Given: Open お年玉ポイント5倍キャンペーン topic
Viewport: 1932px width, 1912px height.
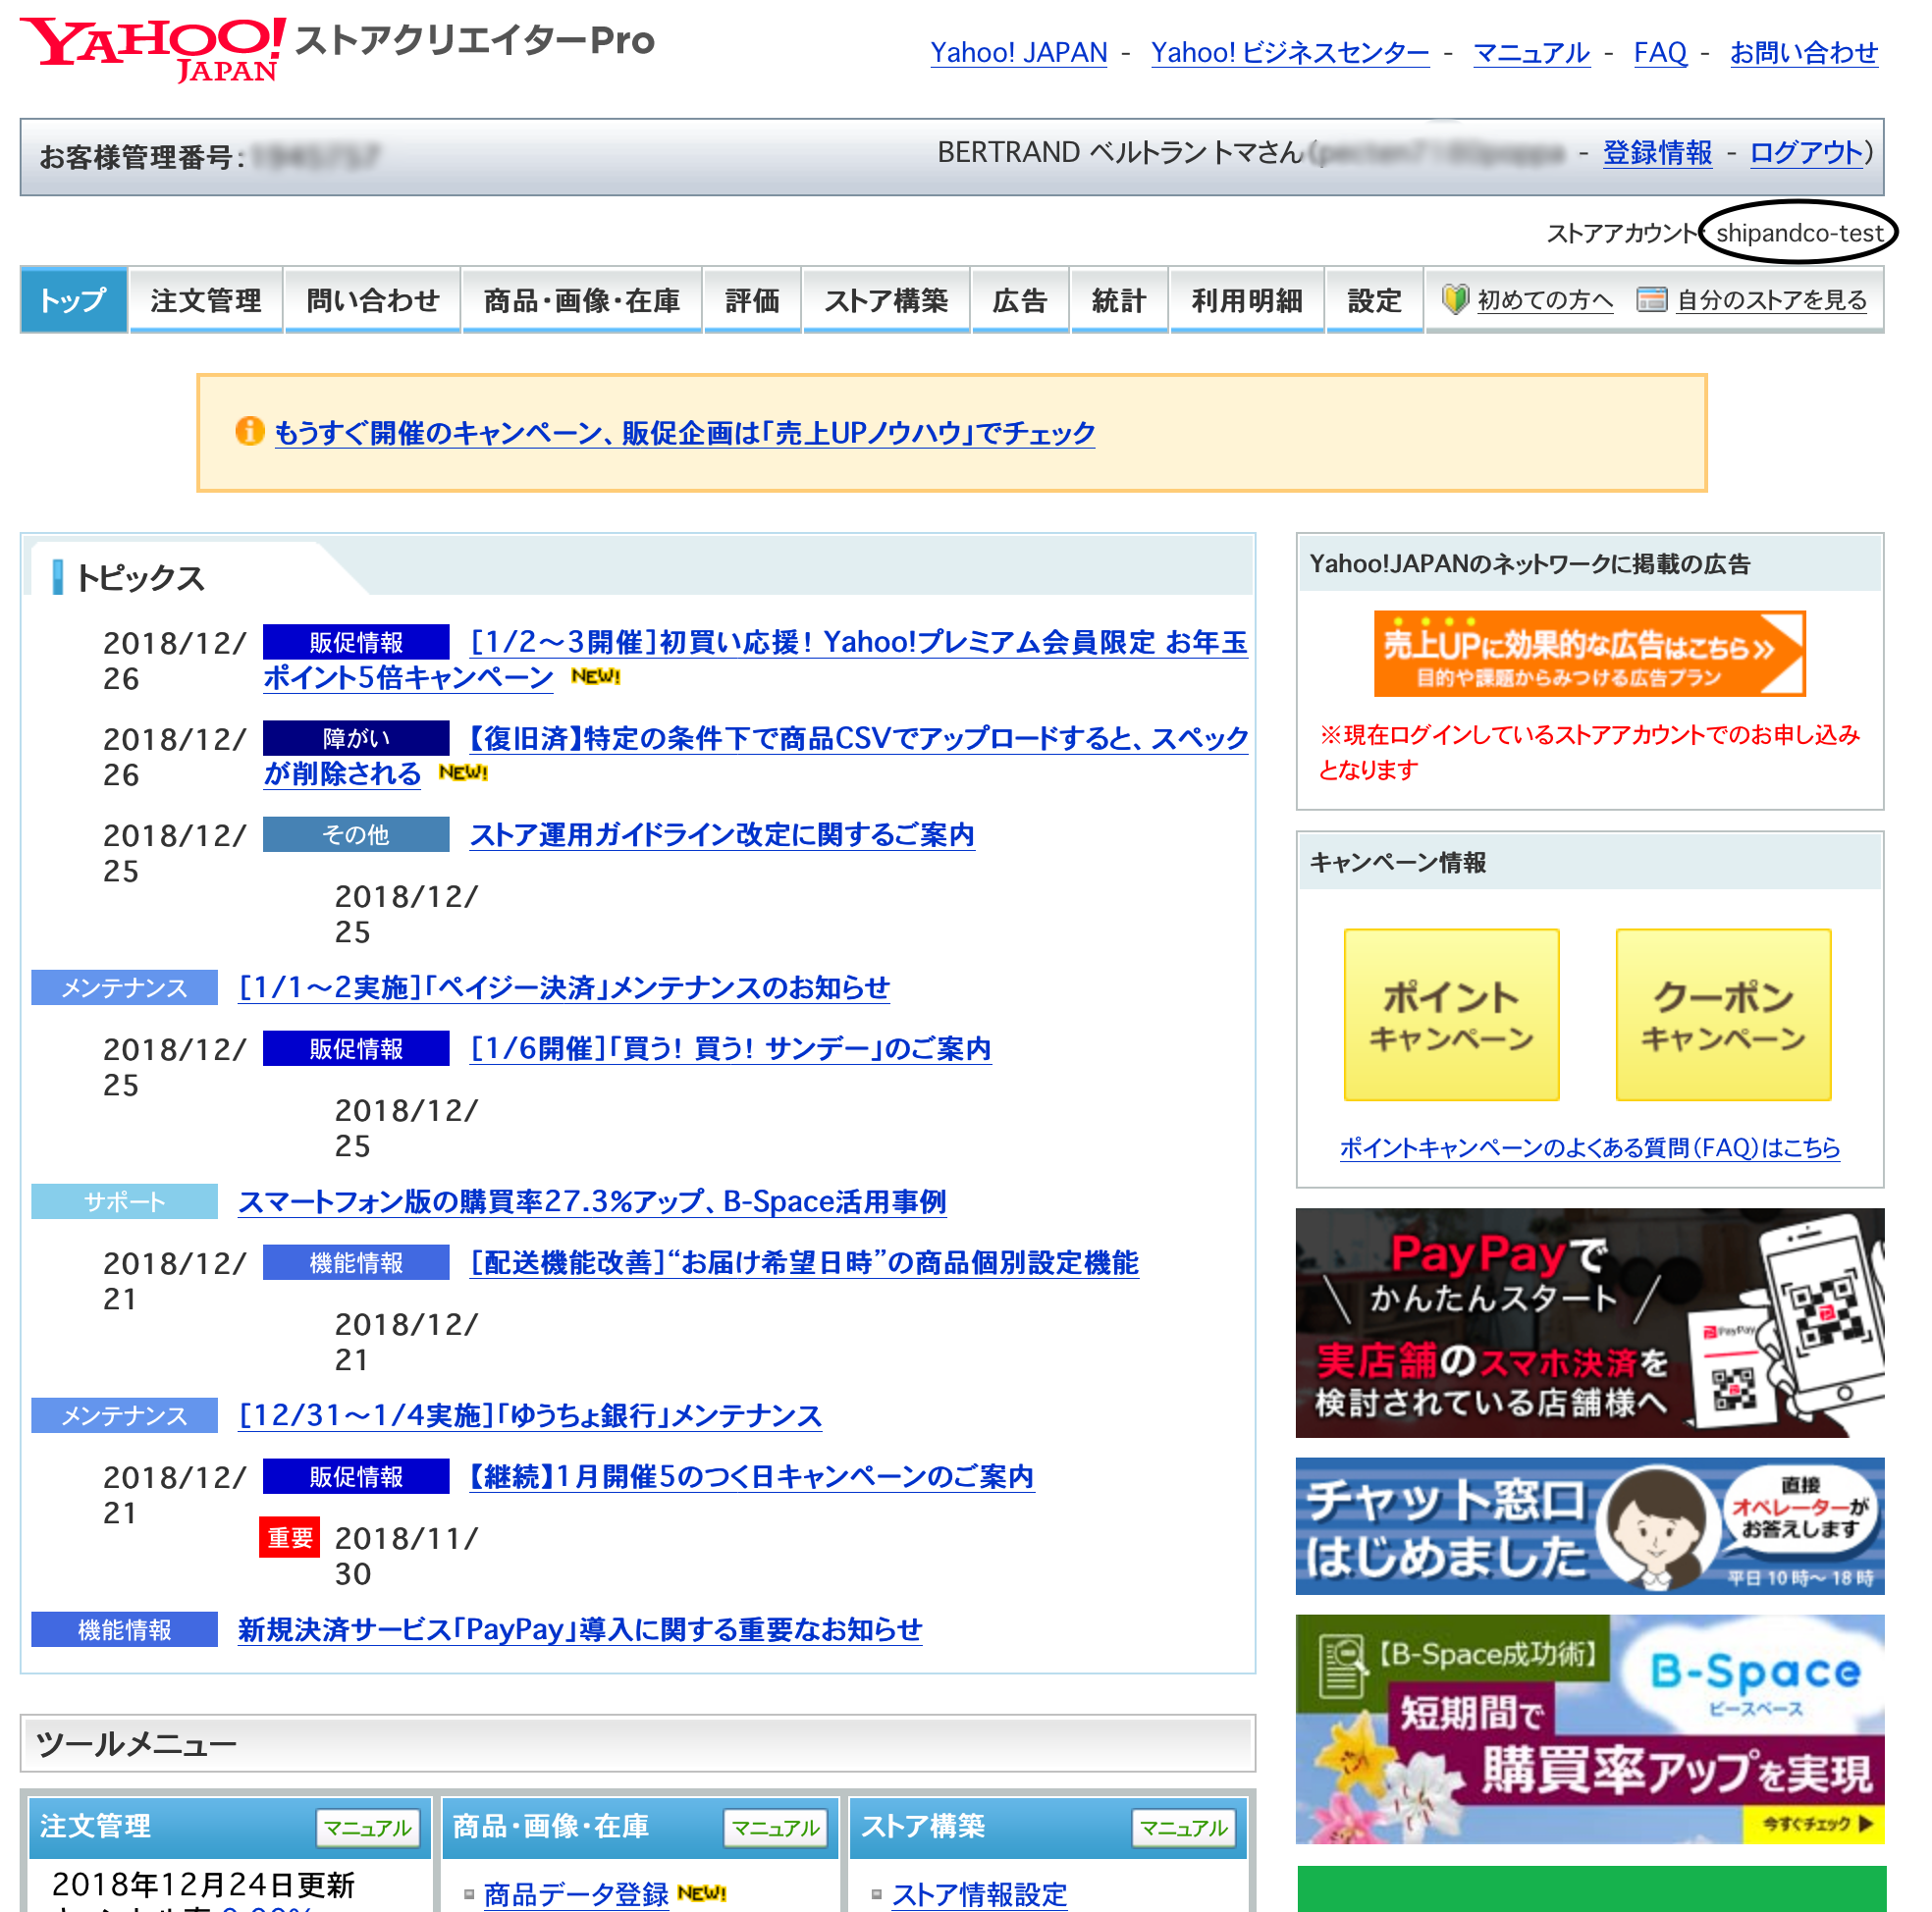Looking at the screenshot, I should (x=755, y=659).
